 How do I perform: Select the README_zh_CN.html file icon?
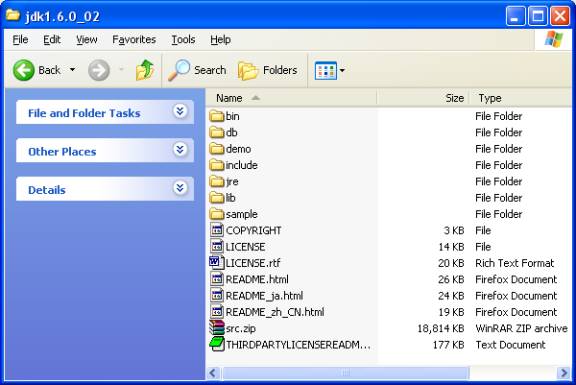(x=217, y=312)
